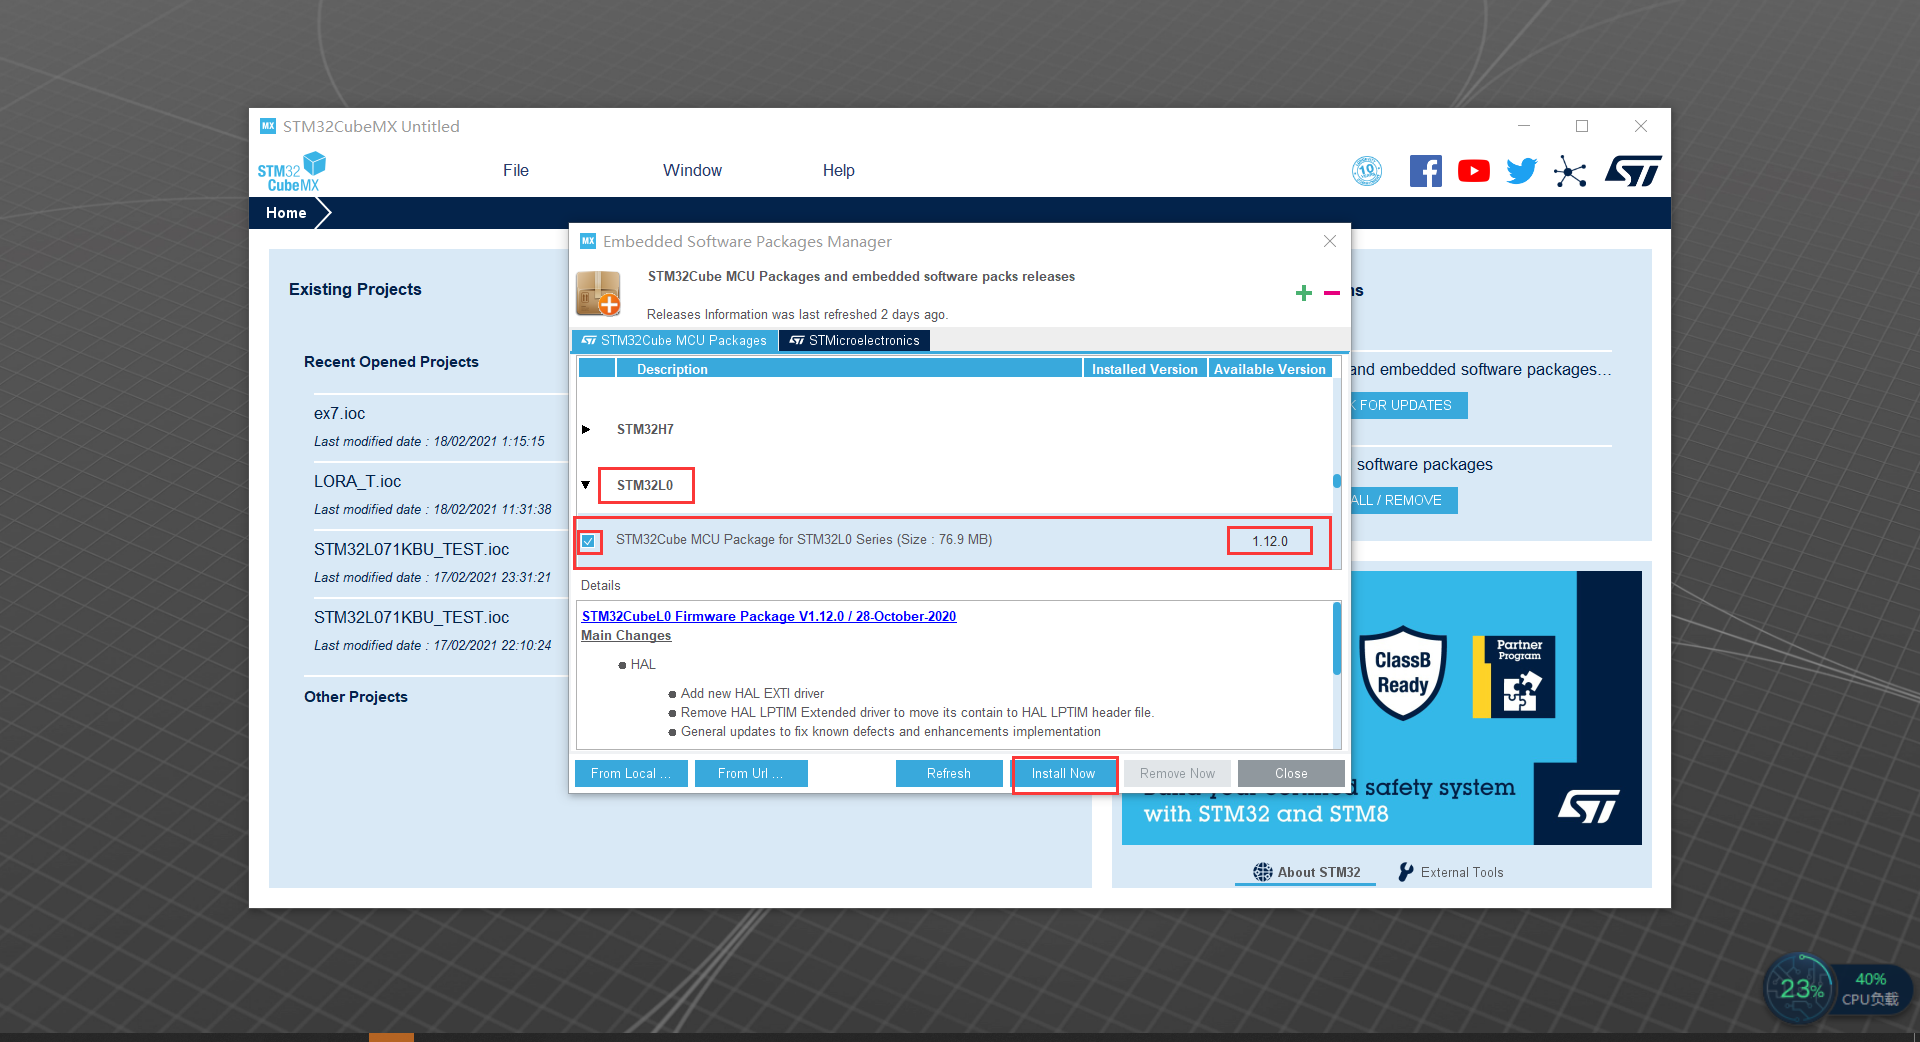Open the About STM32 tab
This screenshot has height=1042, width=1920.
click(x=1307, y=872)
